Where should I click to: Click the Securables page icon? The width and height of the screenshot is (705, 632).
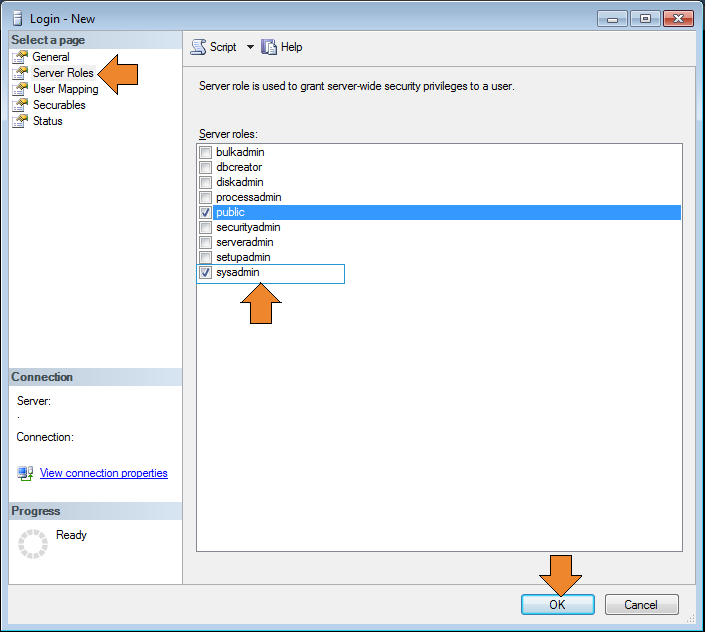click(x=20, y=105)
